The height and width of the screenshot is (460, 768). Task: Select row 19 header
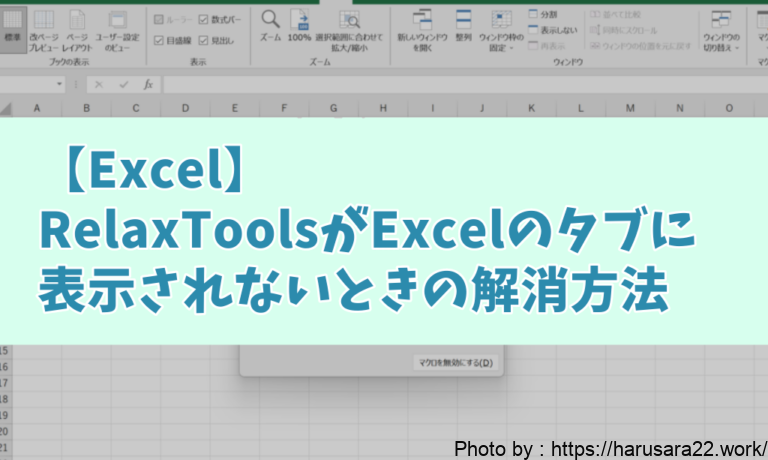point(5,415)
